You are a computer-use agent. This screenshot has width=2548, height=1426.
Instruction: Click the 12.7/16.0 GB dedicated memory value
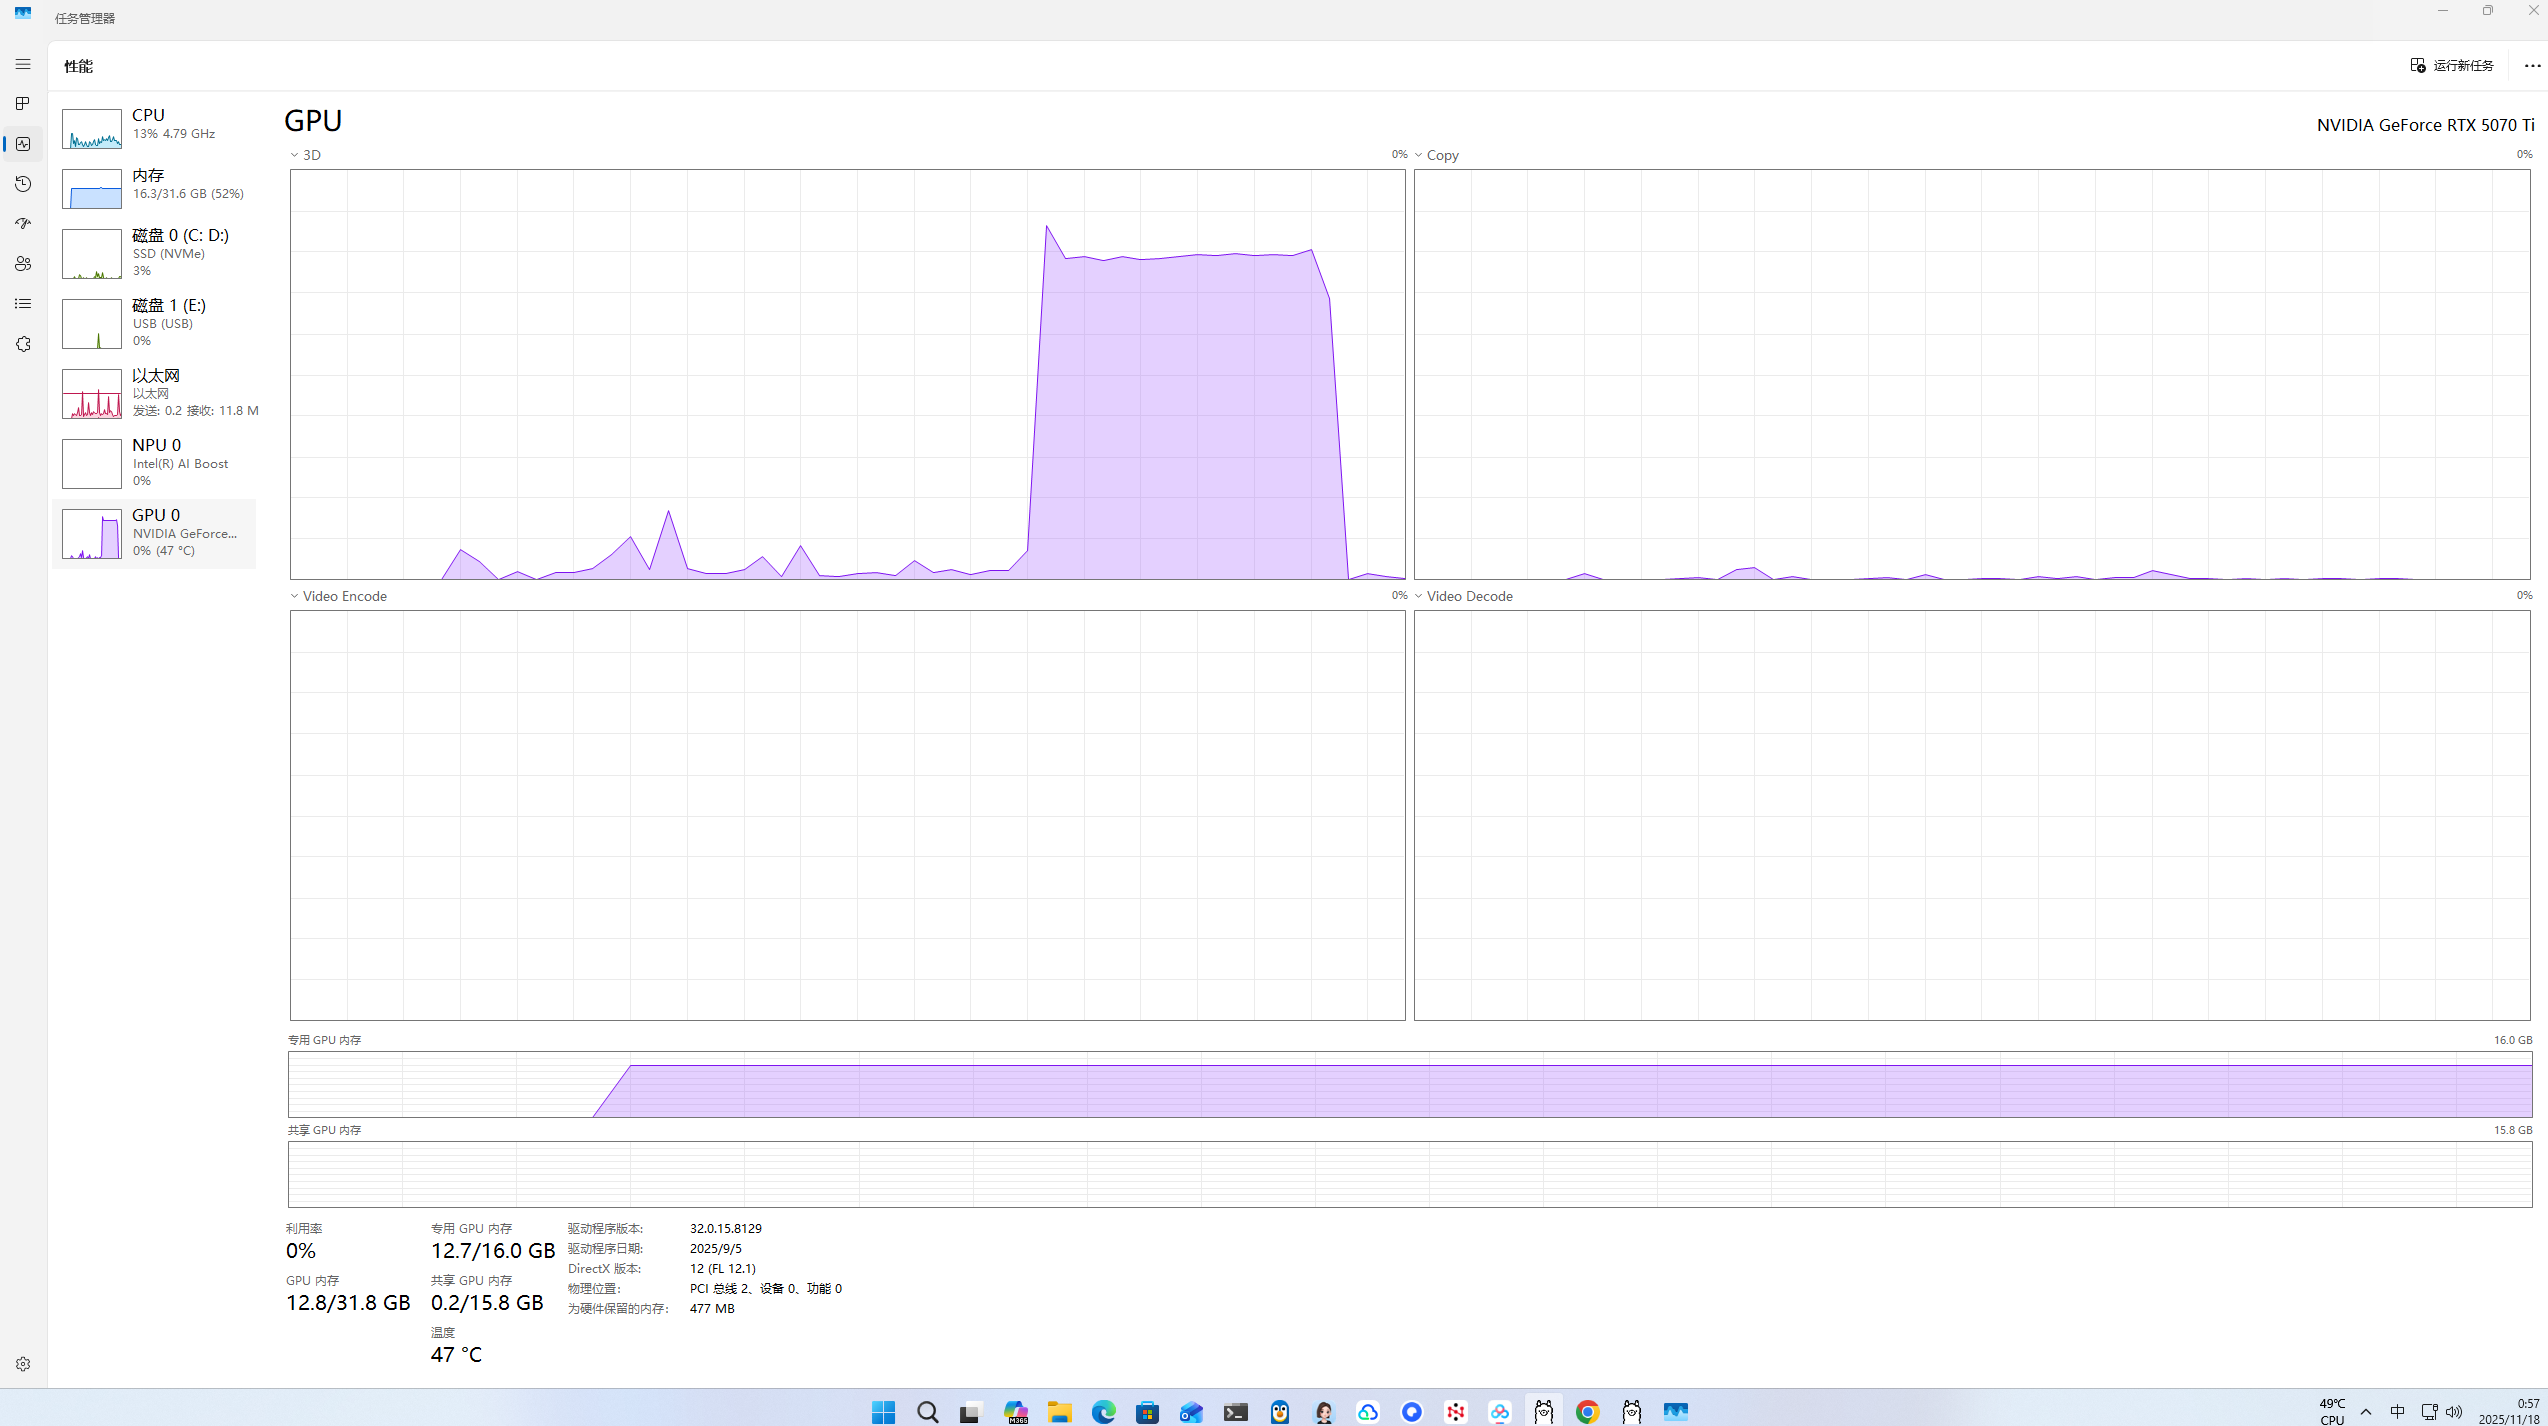493,1251
